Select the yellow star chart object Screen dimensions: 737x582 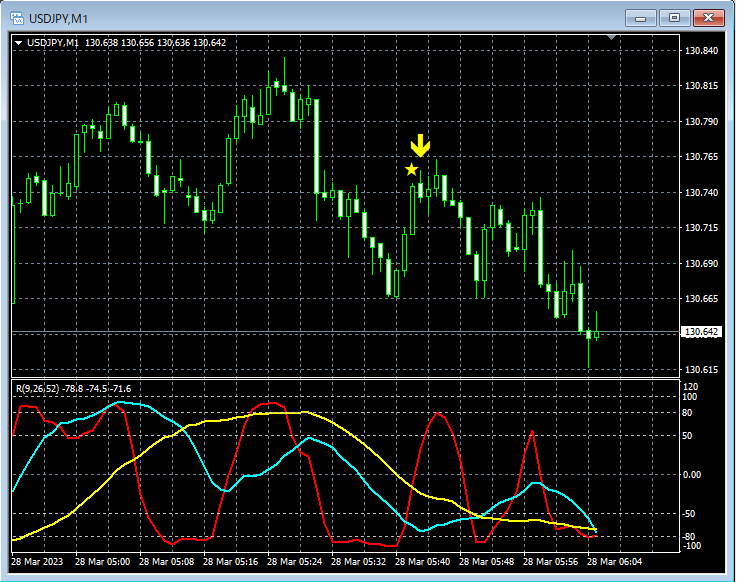(x=411, y=169)
